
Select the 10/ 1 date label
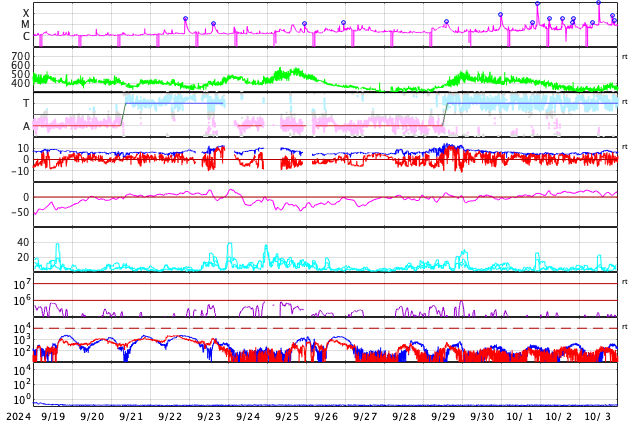coord(520,416)
